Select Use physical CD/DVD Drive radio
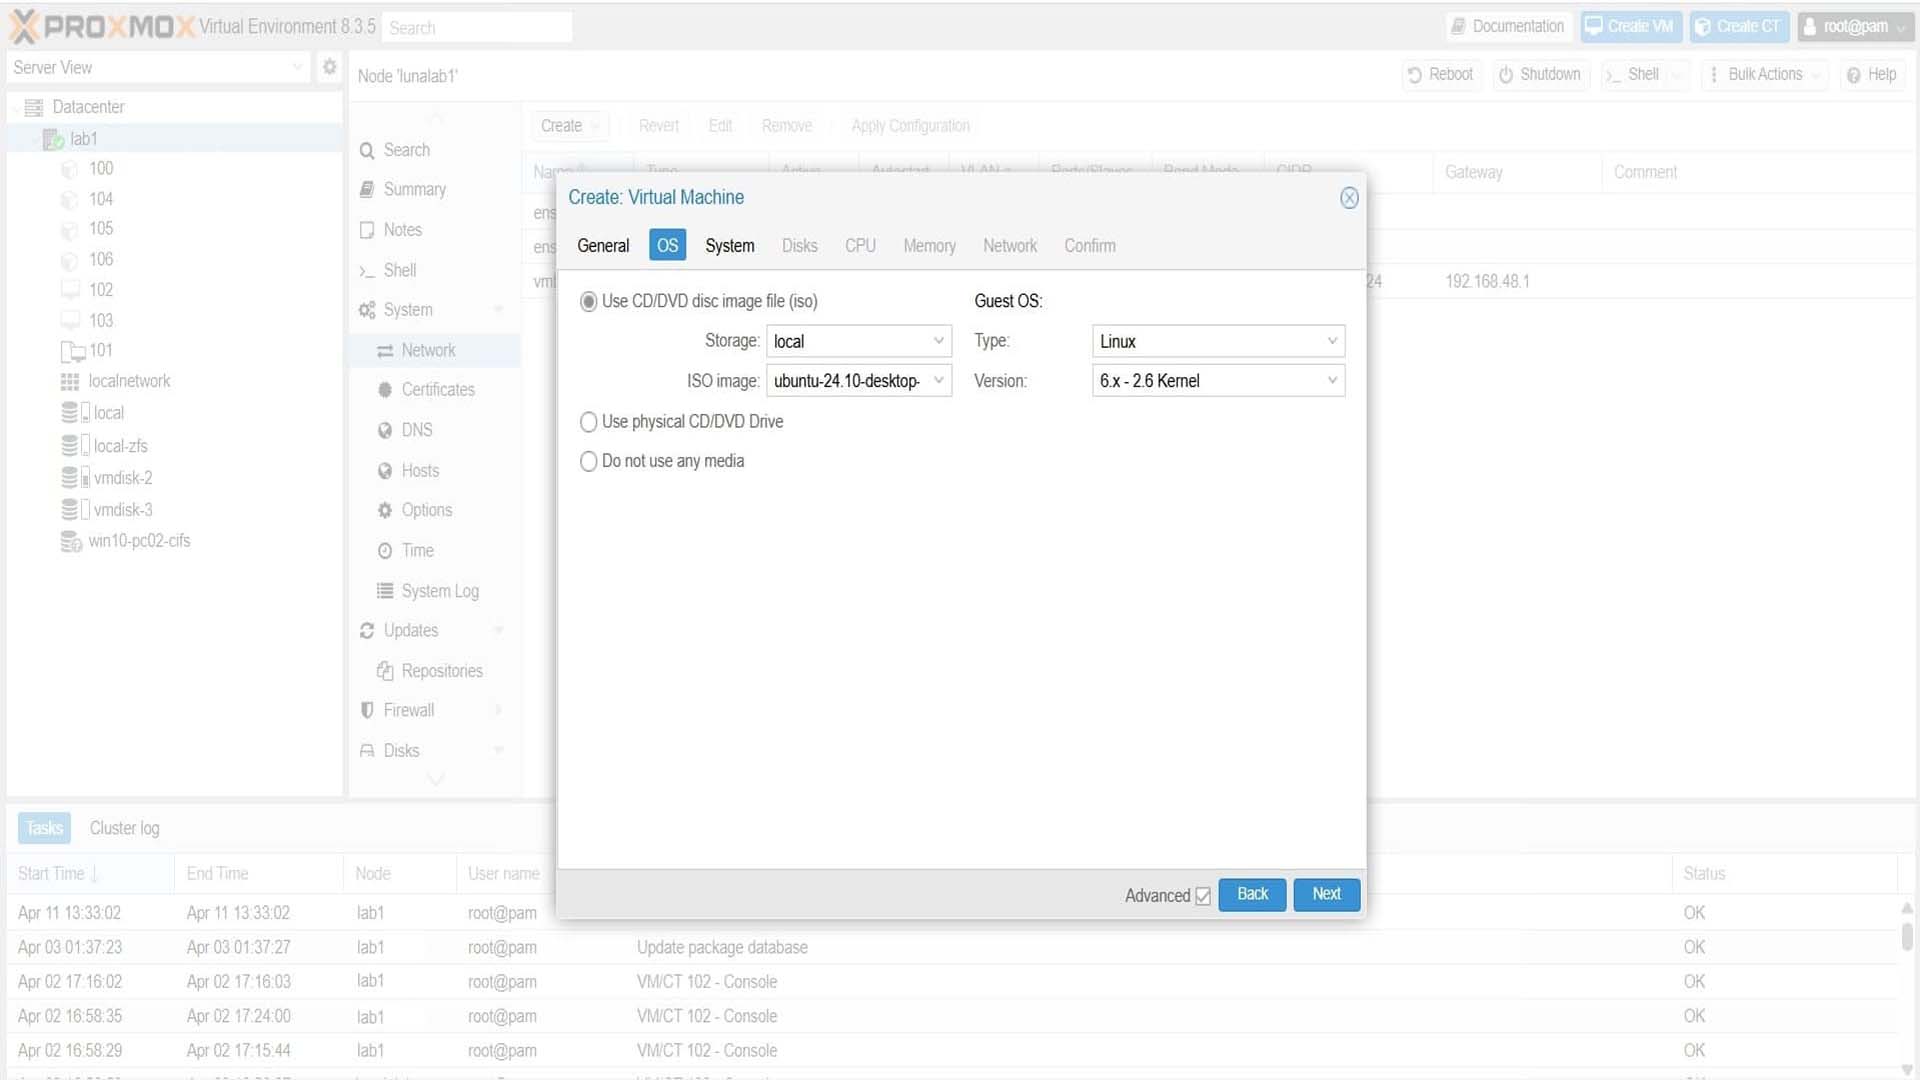The width and height of the screenshot is (1920, 1080). [x=589, y=422]
